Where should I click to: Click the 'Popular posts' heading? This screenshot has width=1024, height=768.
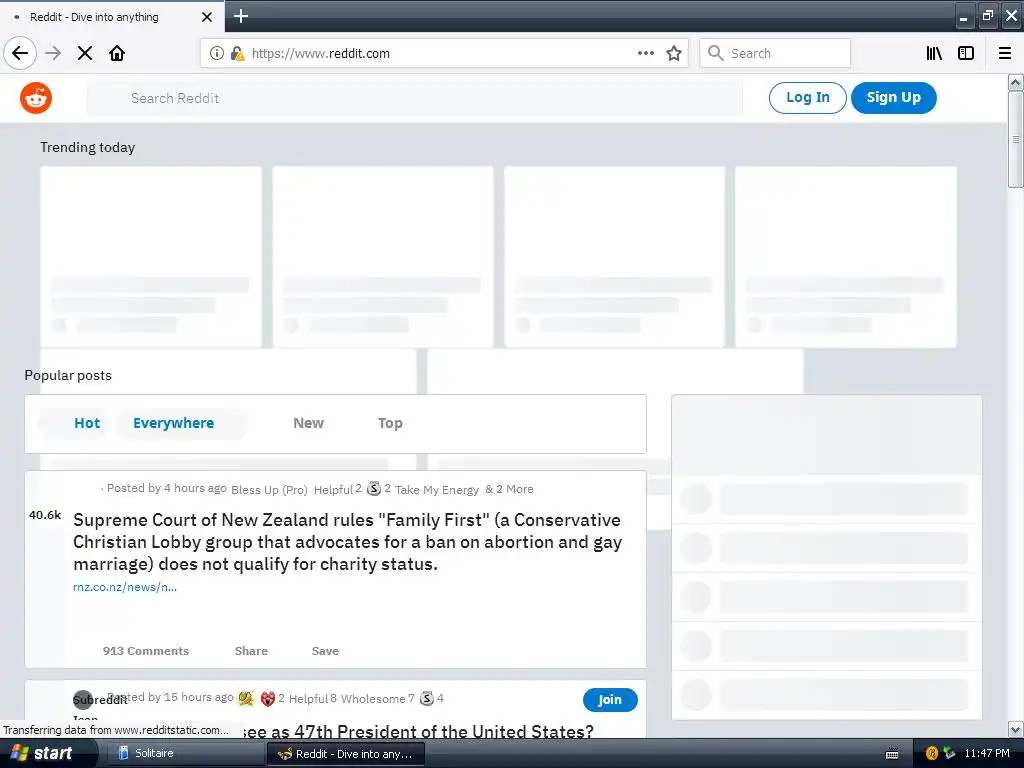pyautogui.click(x=68, y=376)
